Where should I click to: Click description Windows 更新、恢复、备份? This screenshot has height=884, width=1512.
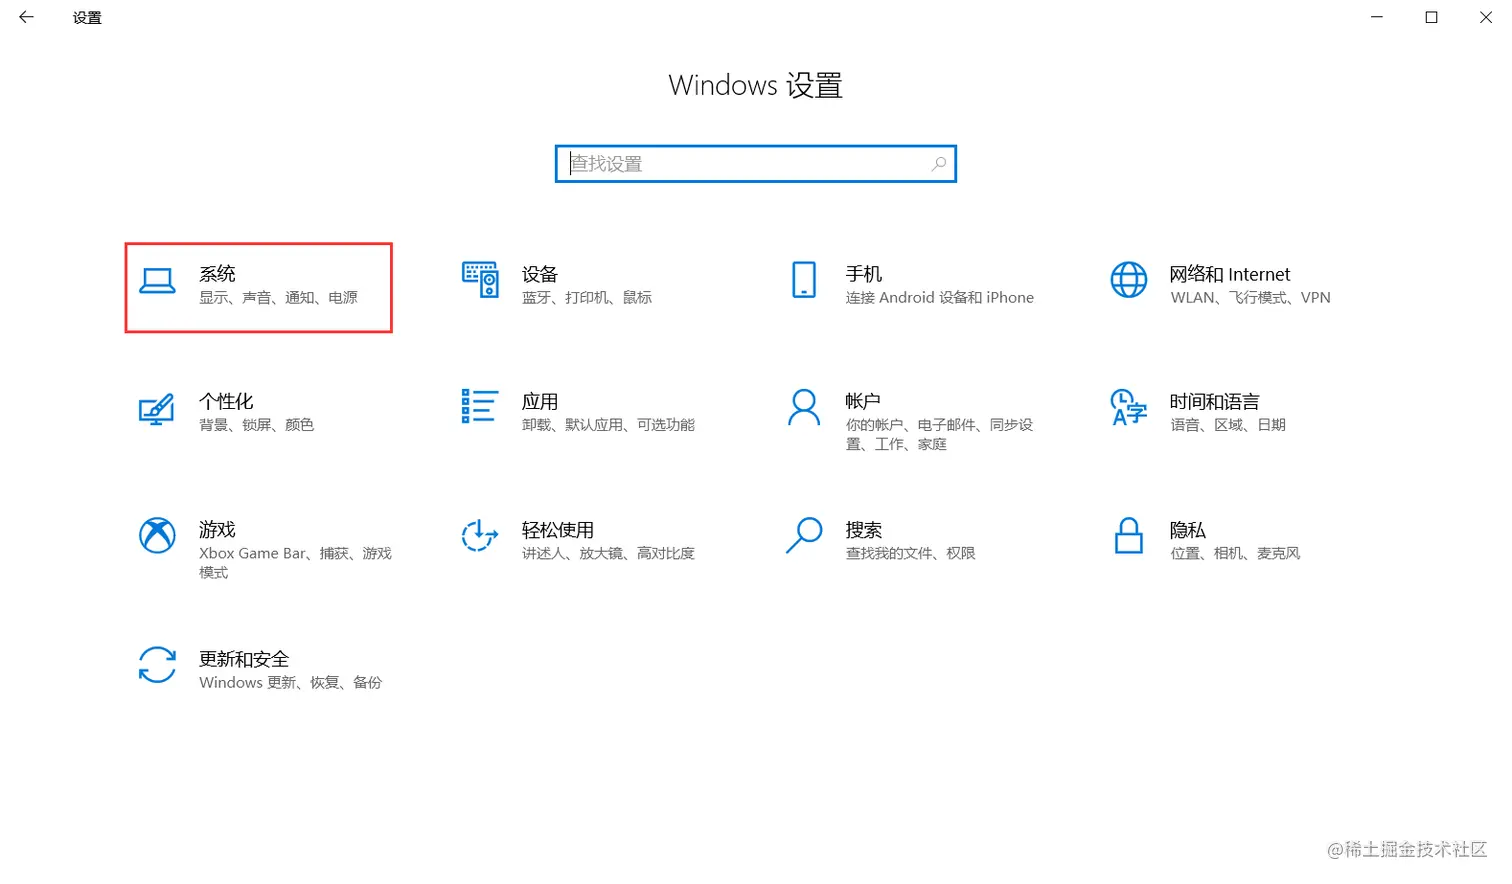(x=290, y=683)
